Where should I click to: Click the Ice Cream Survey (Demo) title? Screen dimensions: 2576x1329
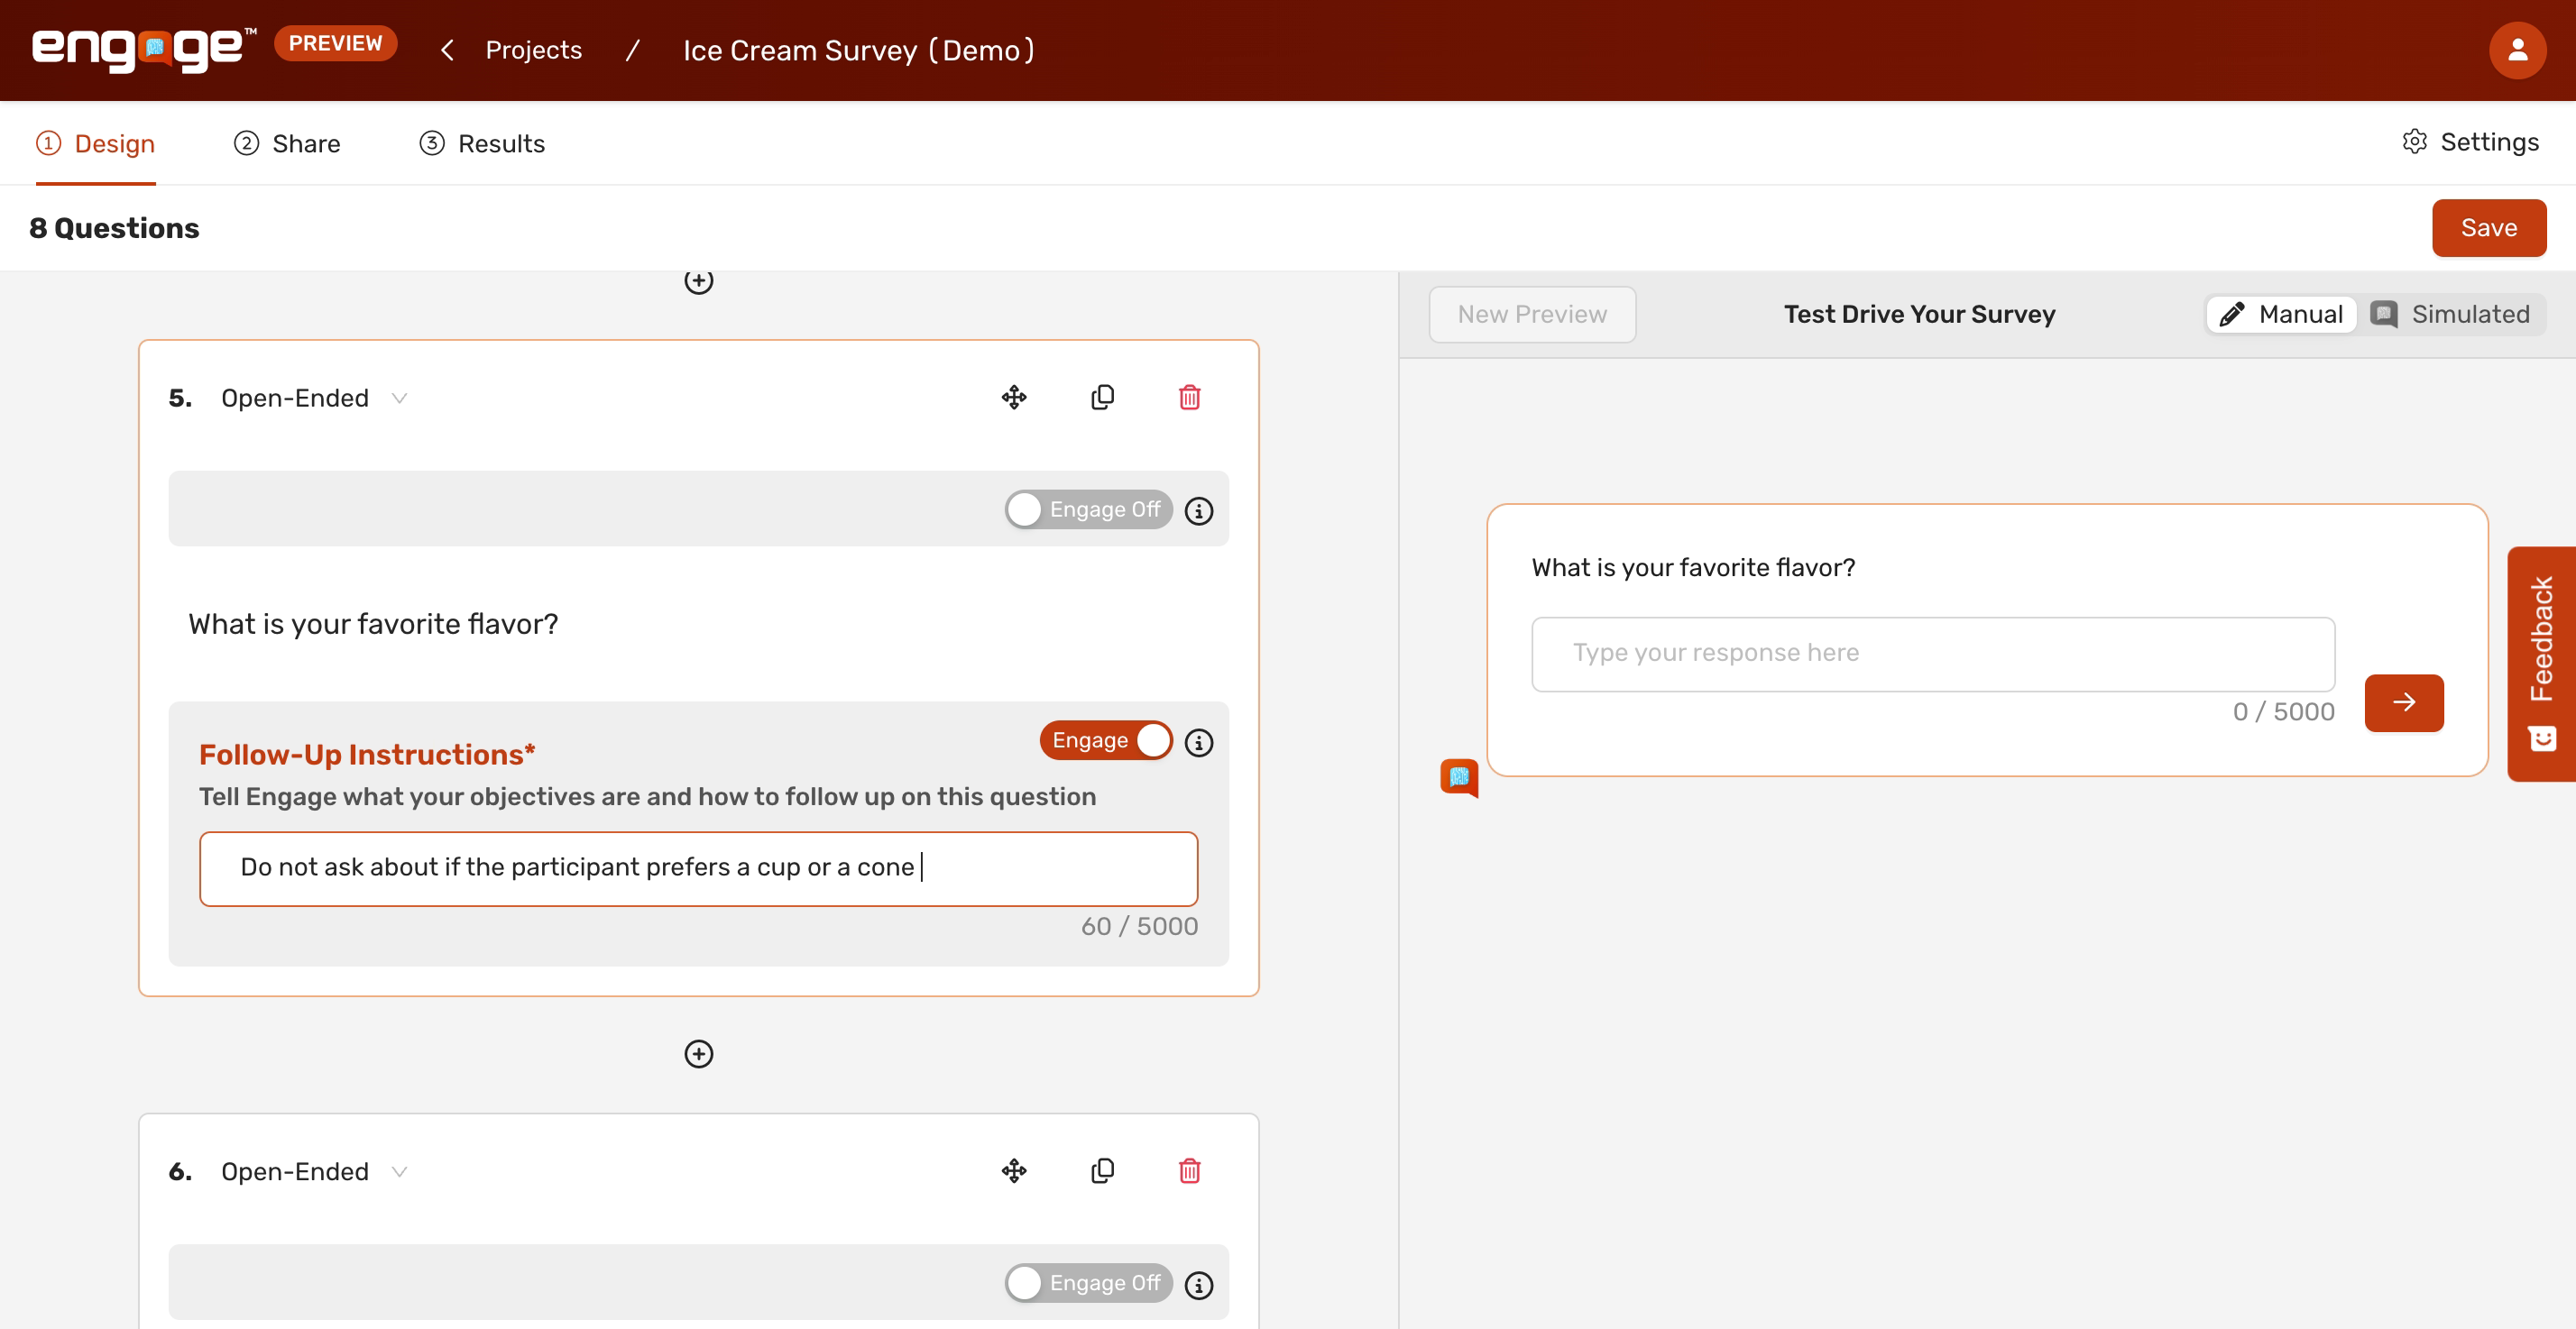tap(858, 50)
